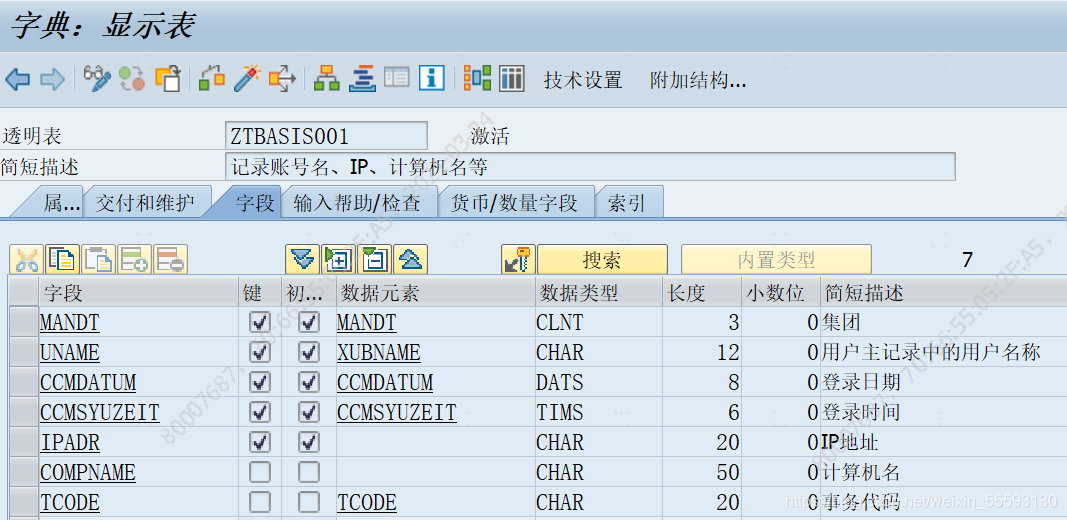Click the Expand all double-arrow-down icon
The image size is (1067, 520).
(x=303, y=259)
